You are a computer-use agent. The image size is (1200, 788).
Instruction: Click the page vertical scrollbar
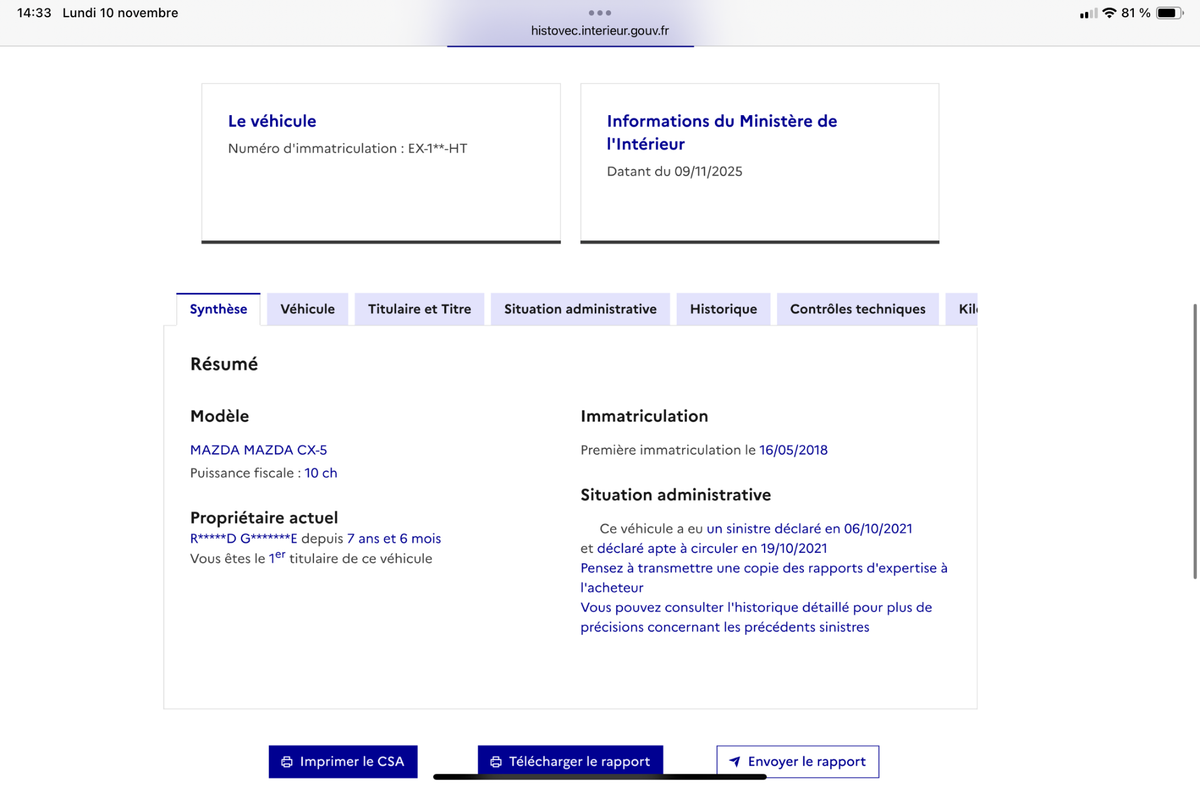click(x=1195, y=440)
